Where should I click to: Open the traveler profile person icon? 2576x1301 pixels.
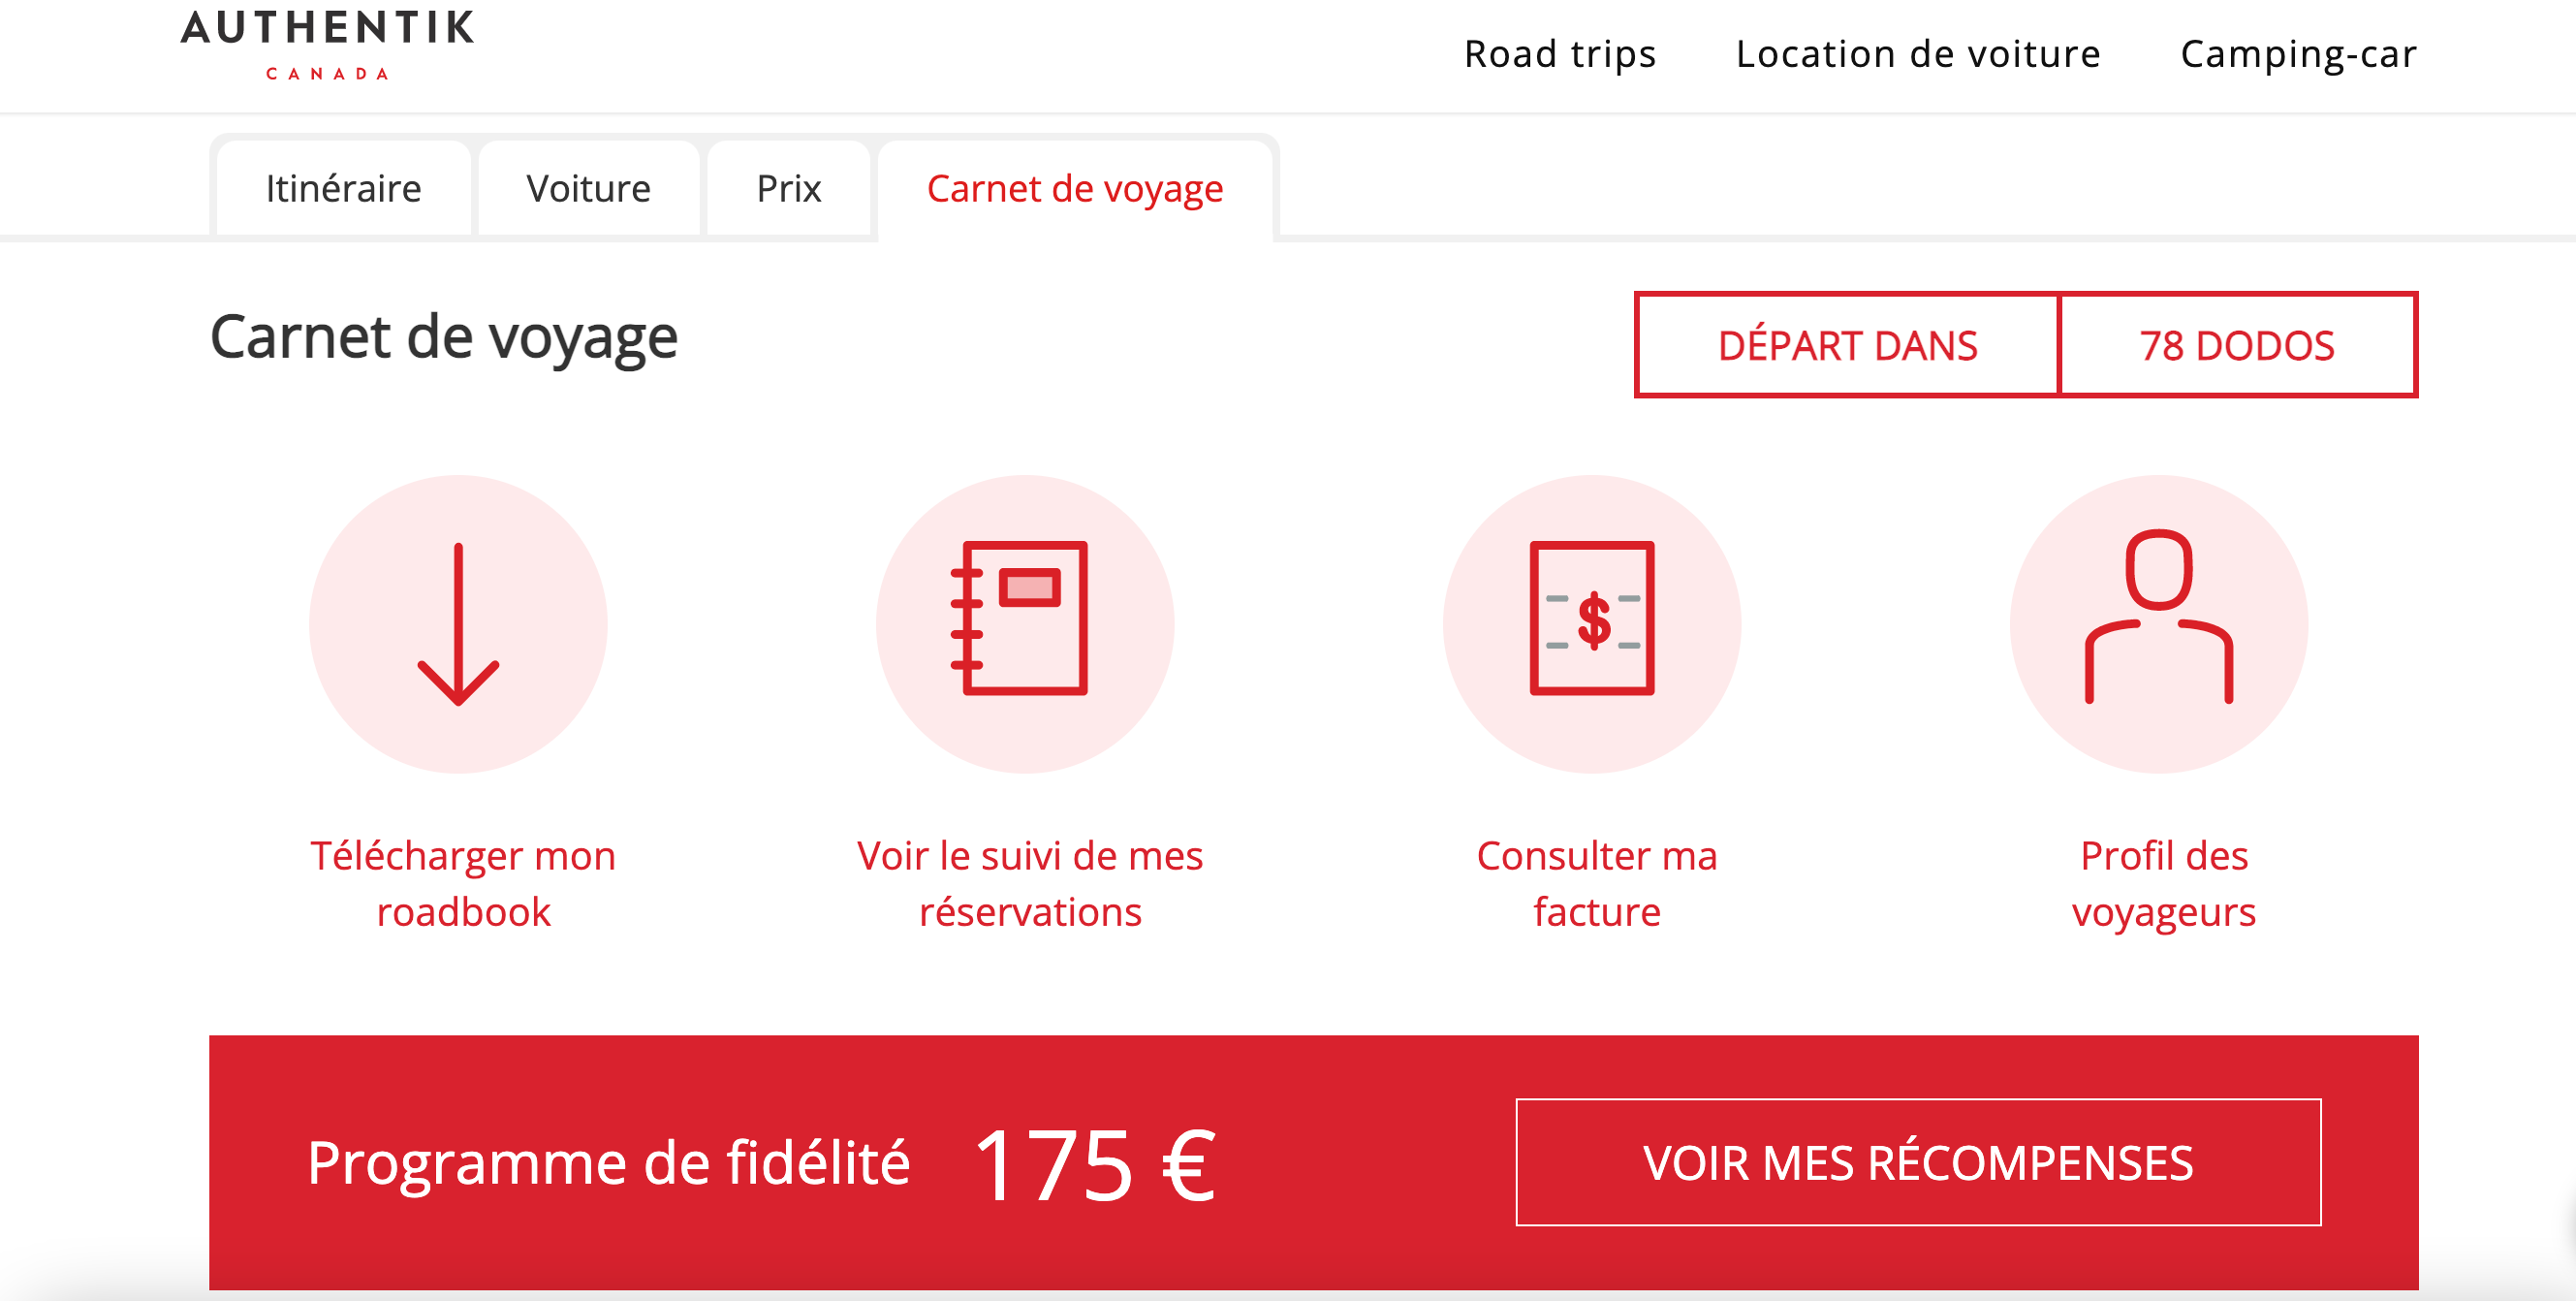[2159, 624]
